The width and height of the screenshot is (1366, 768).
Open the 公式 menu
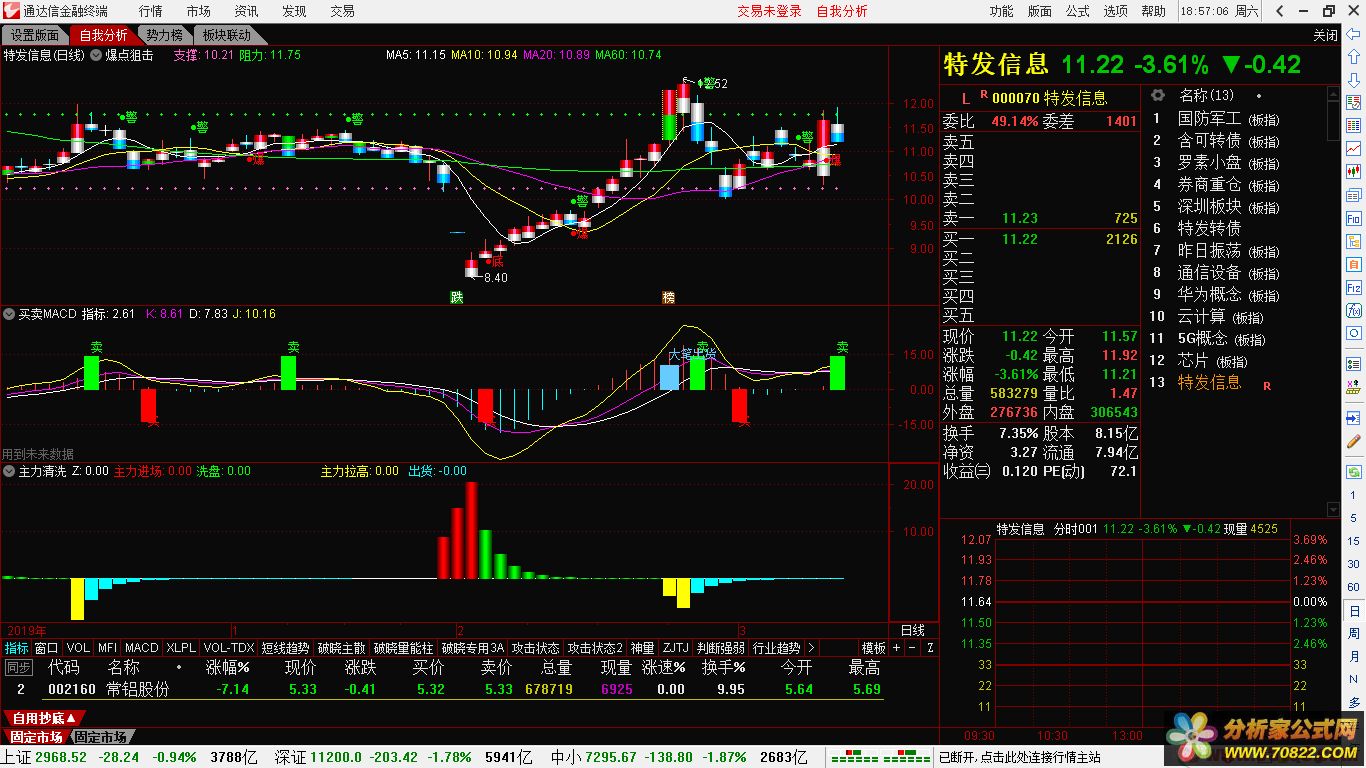click(1077, 11)
